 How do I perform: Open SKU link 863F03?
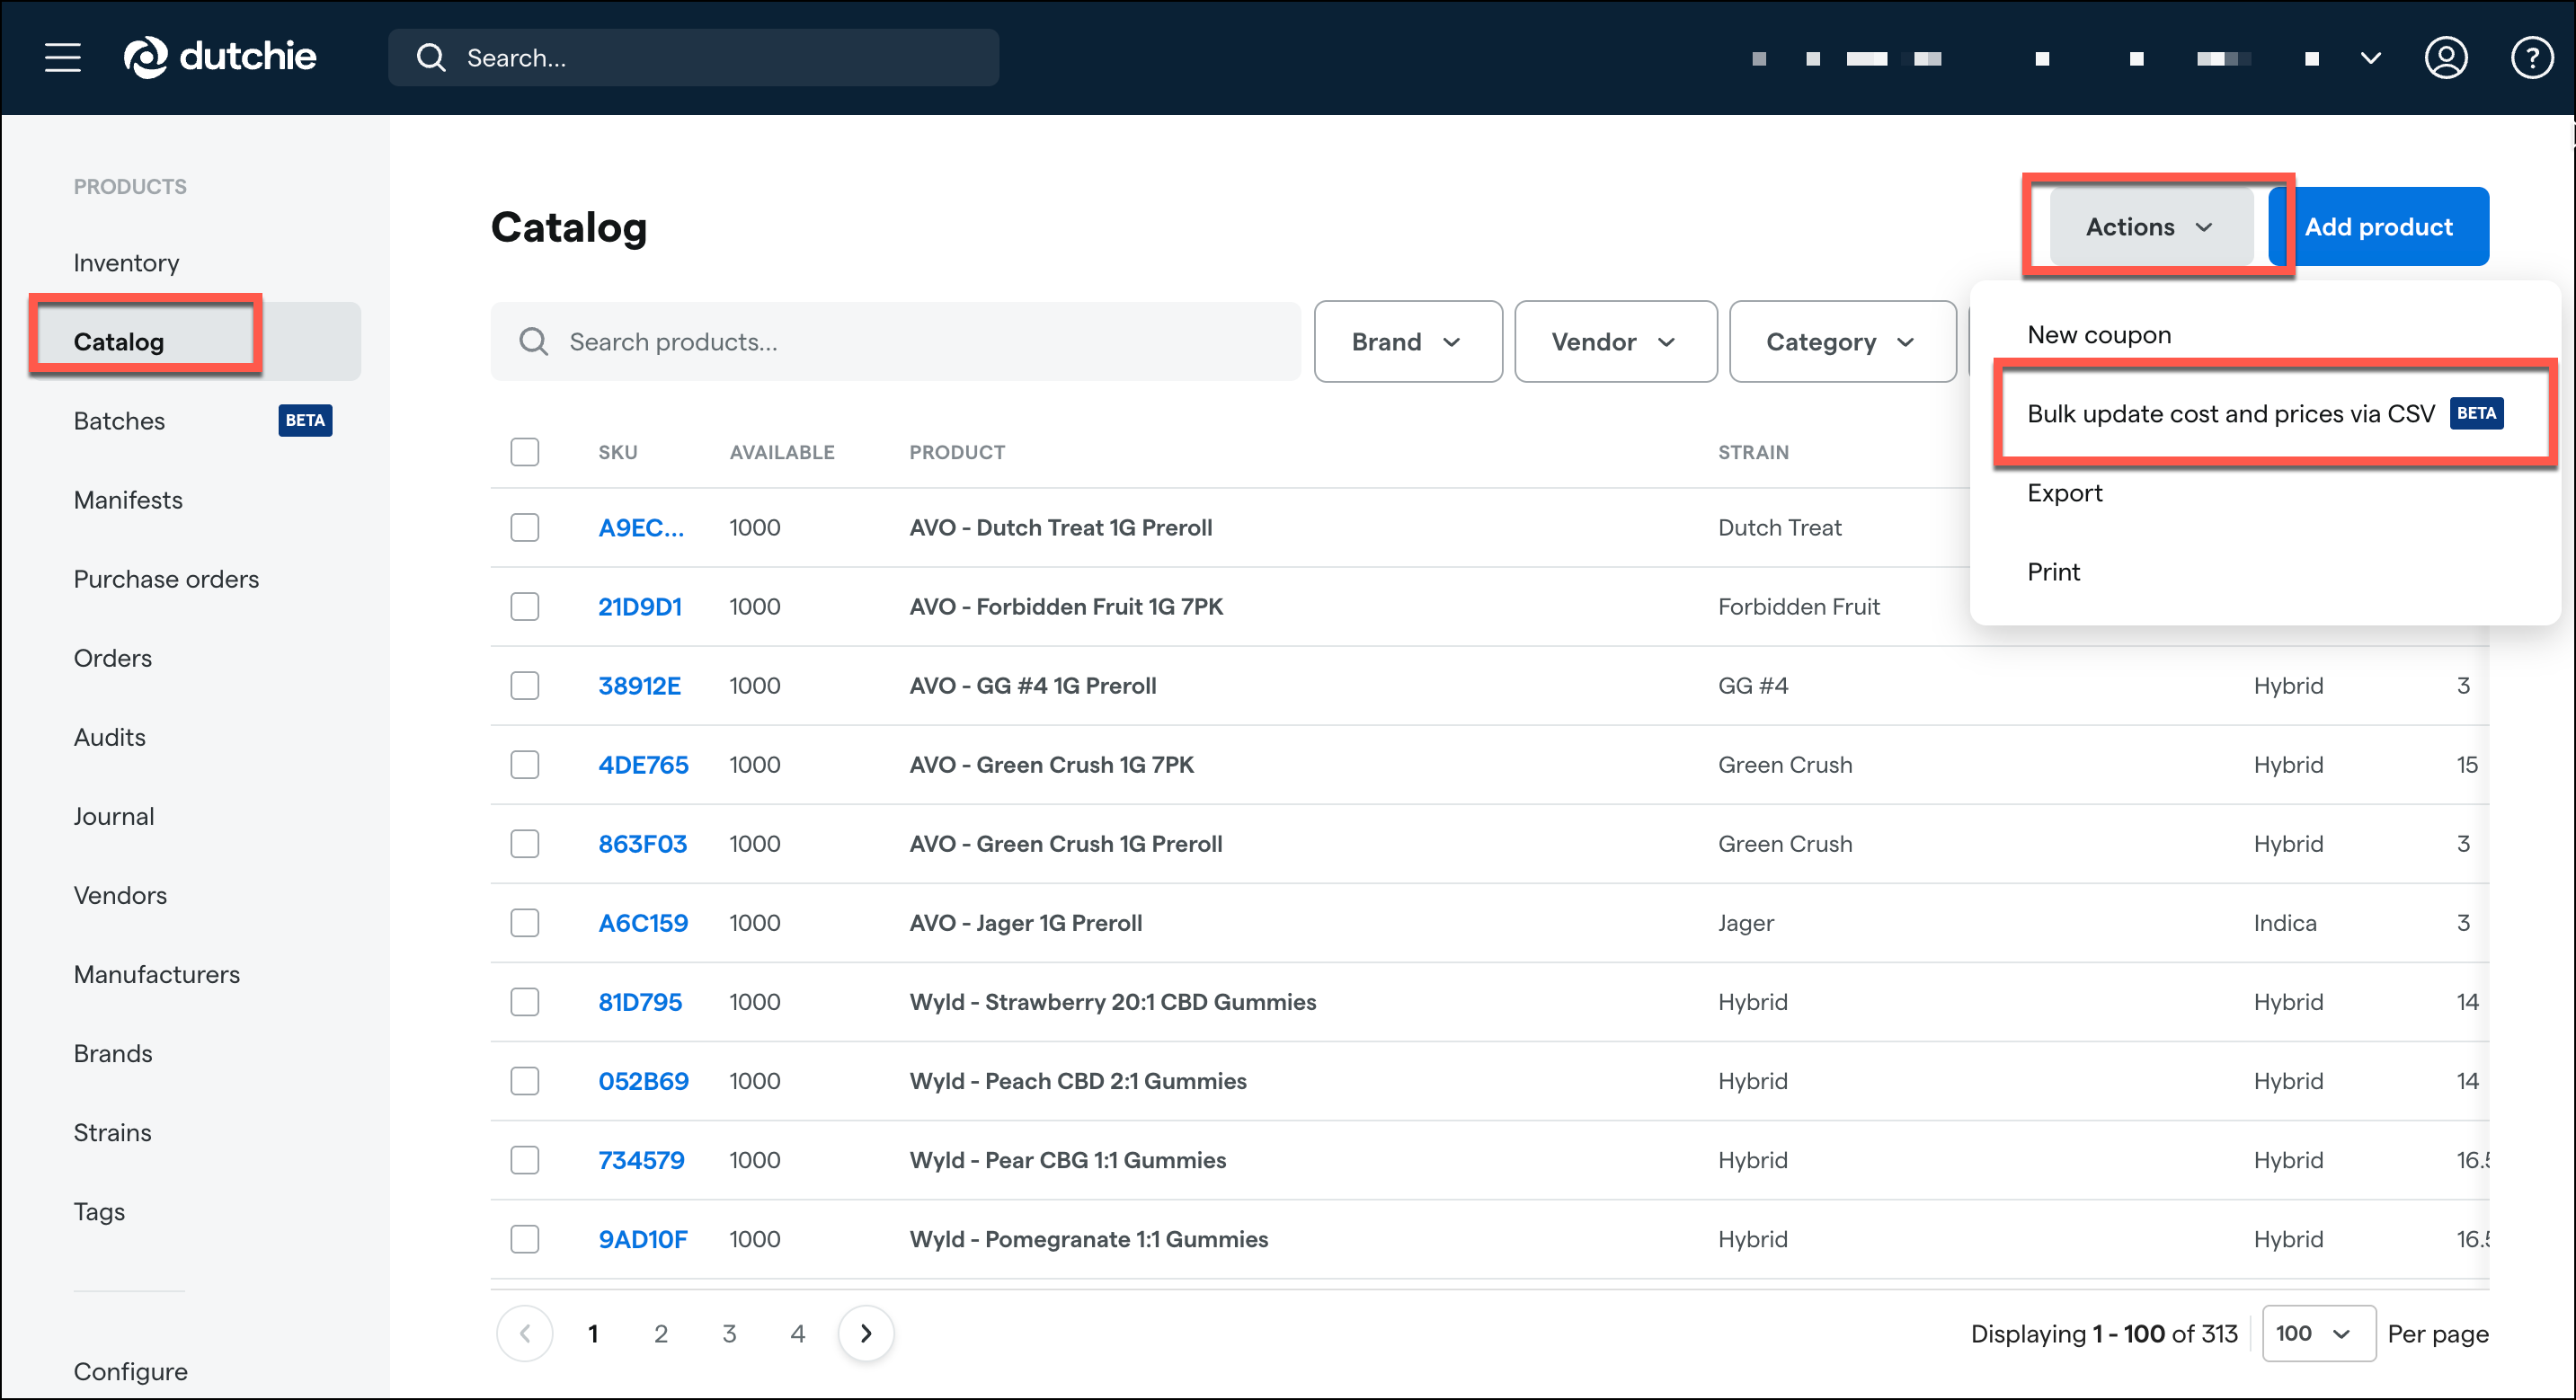[x=642, y=843]
